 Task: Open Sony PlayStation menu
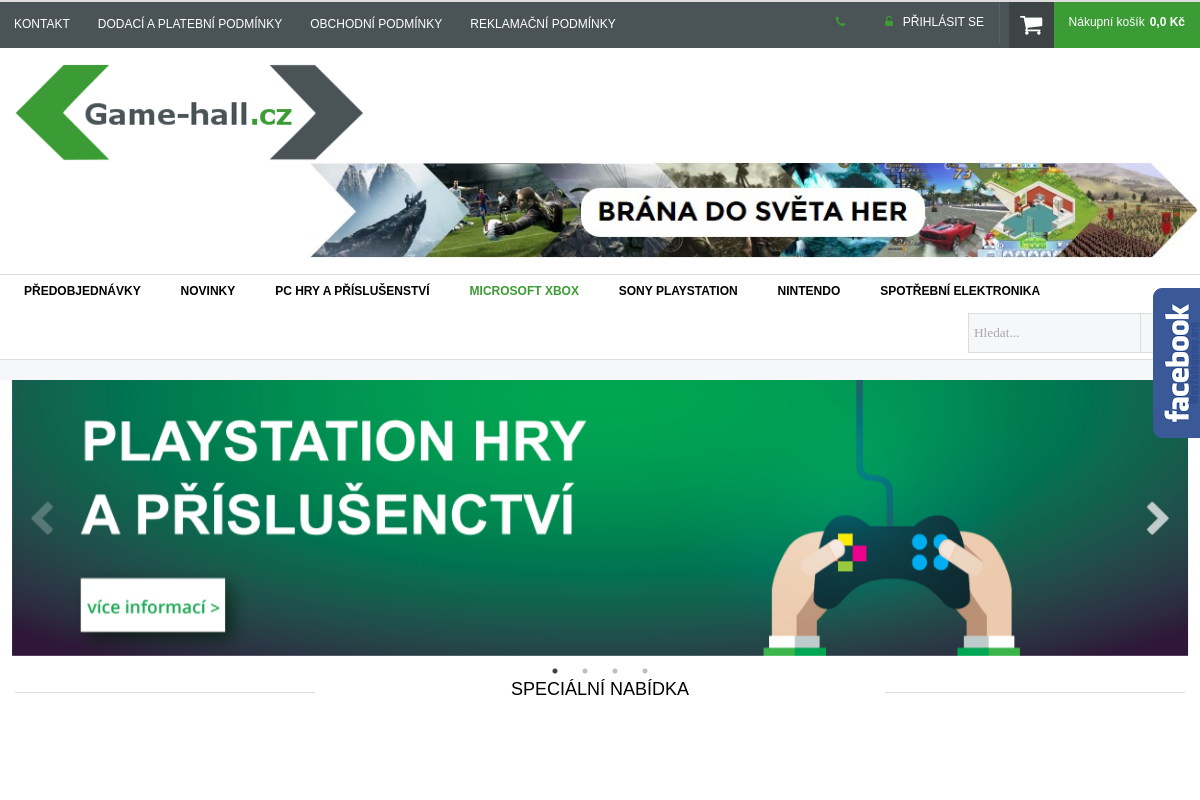click(x=678, y=291)
